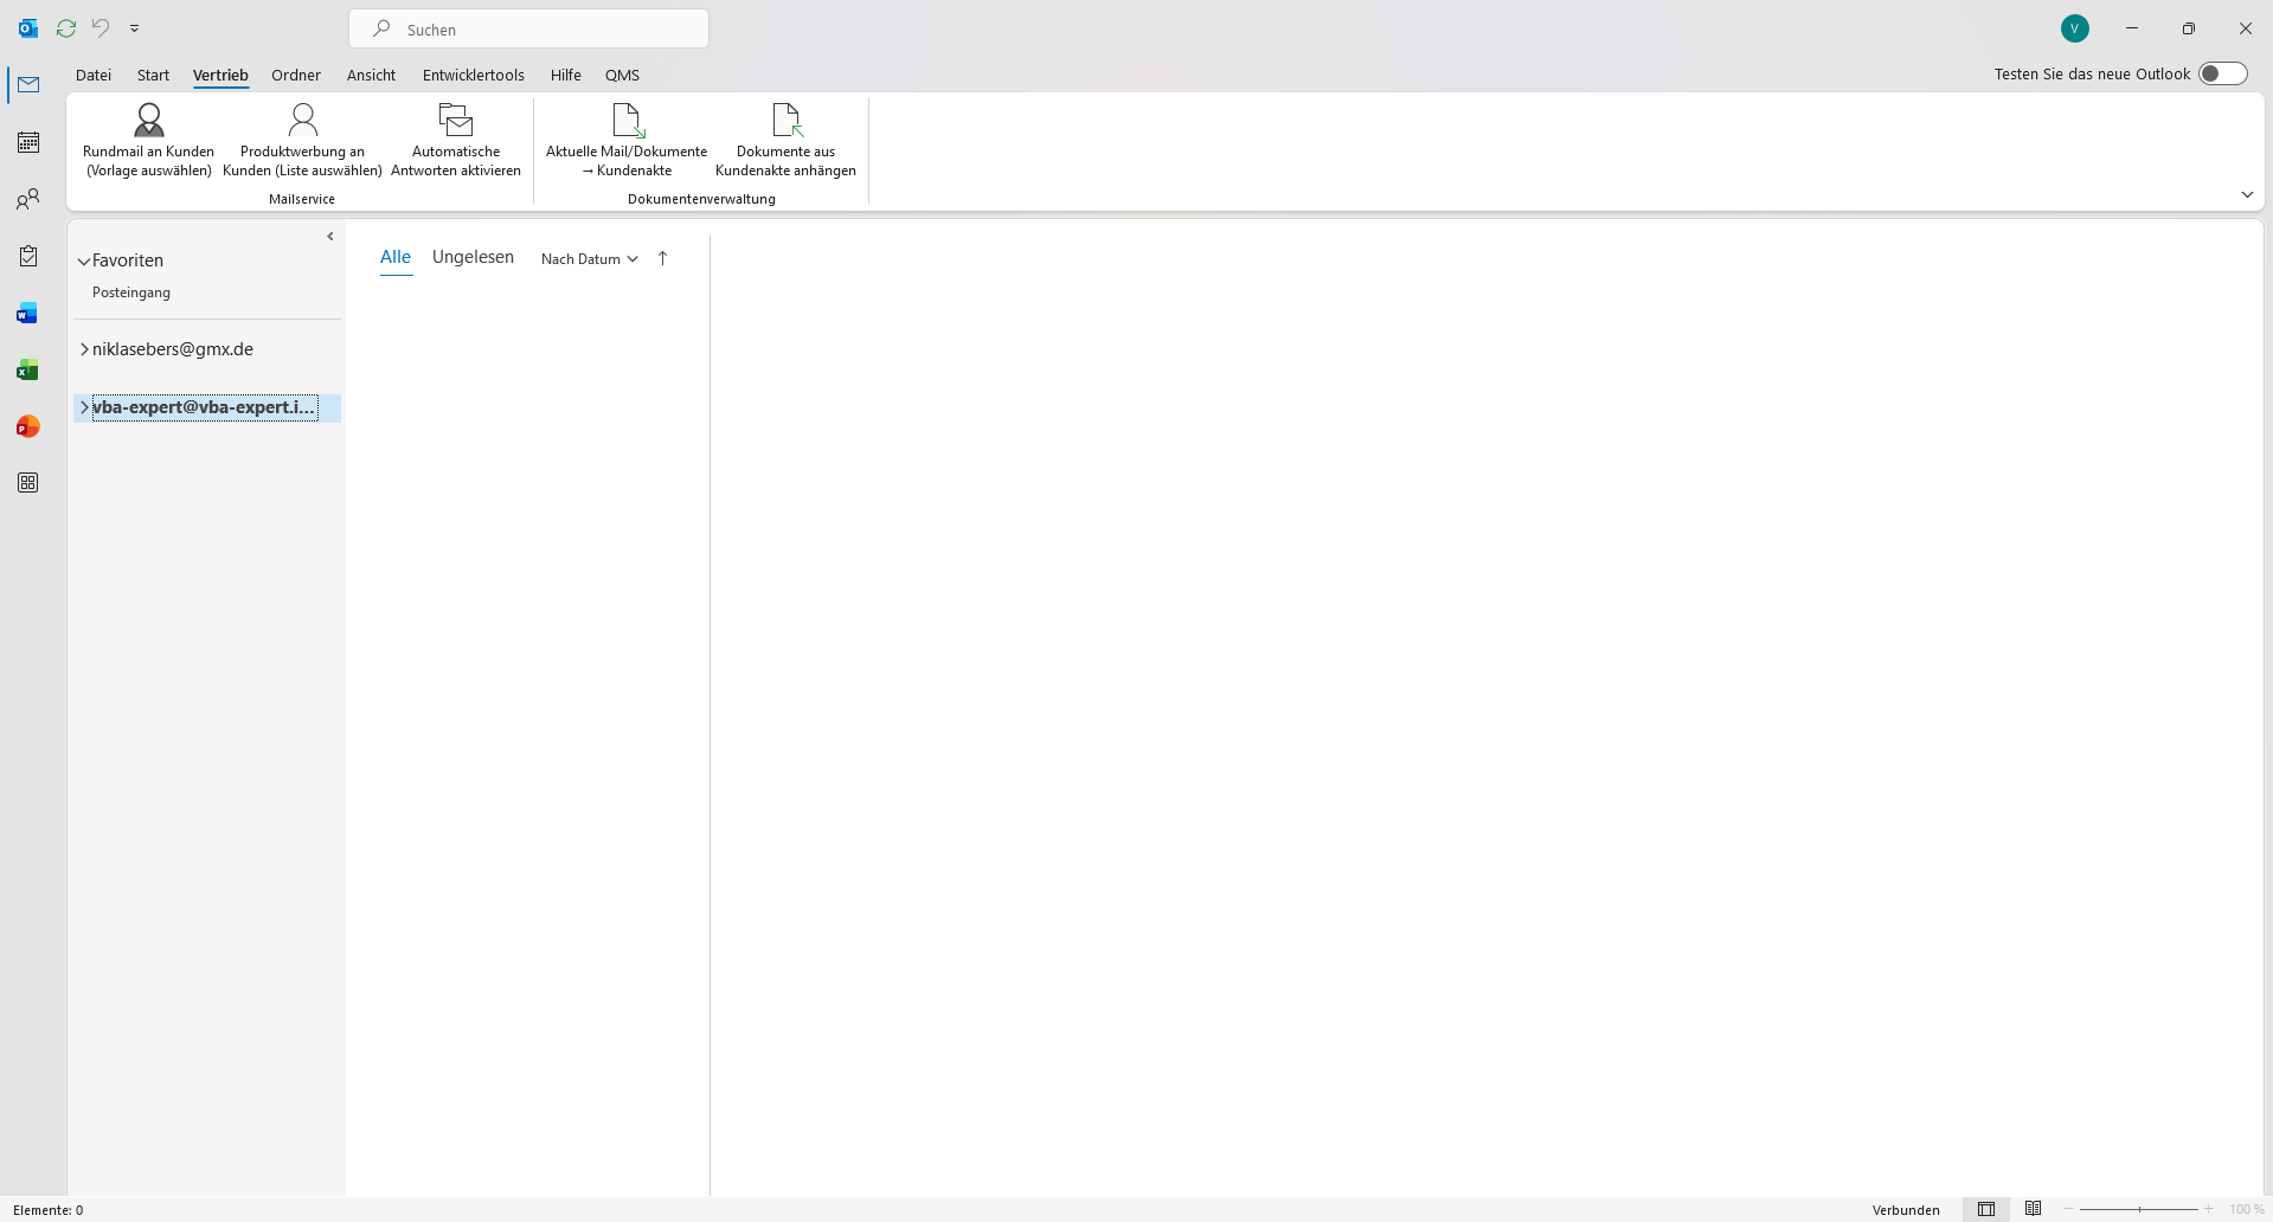Click the zoom out minus button

pyautogui.click(x=2069, y=1209)
